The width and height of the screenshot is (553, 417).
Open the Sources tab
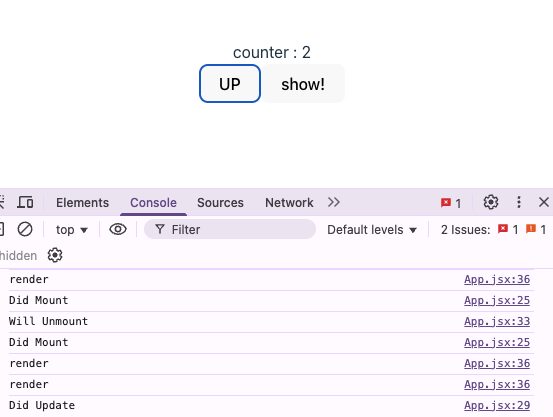click(x=220, y=203)
